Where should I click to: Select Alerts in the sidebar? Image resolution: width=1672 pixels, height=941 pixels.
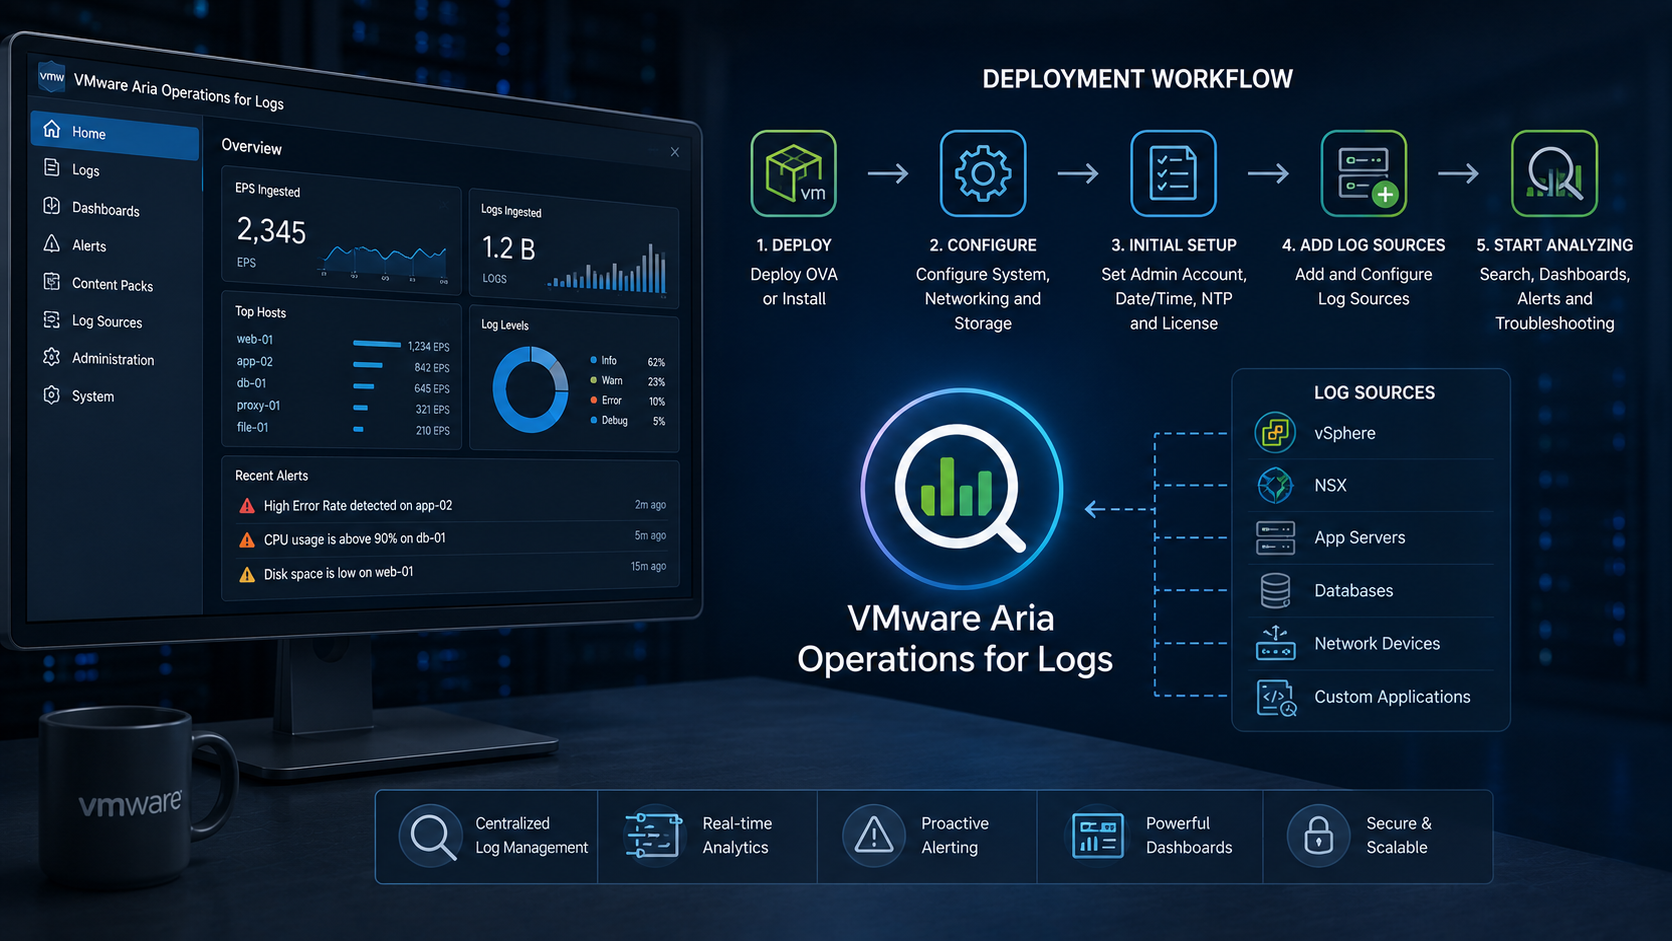pos(115,245)
